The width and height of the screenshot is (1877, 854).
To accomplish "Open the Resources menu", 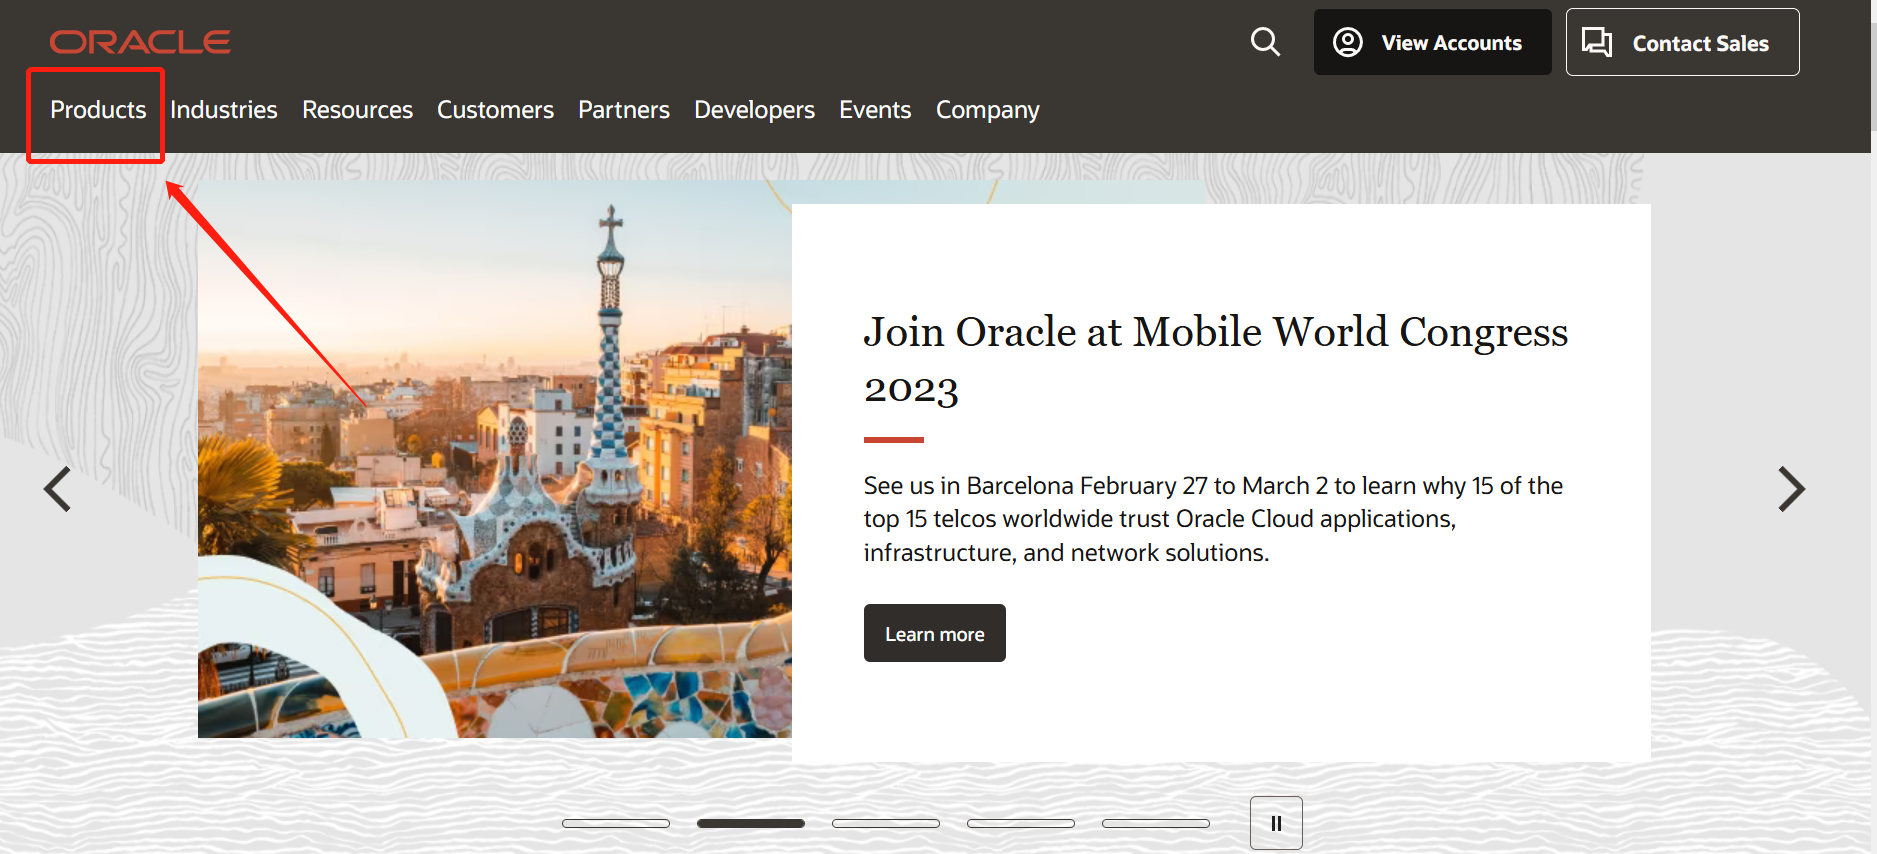I will (357, 110).
